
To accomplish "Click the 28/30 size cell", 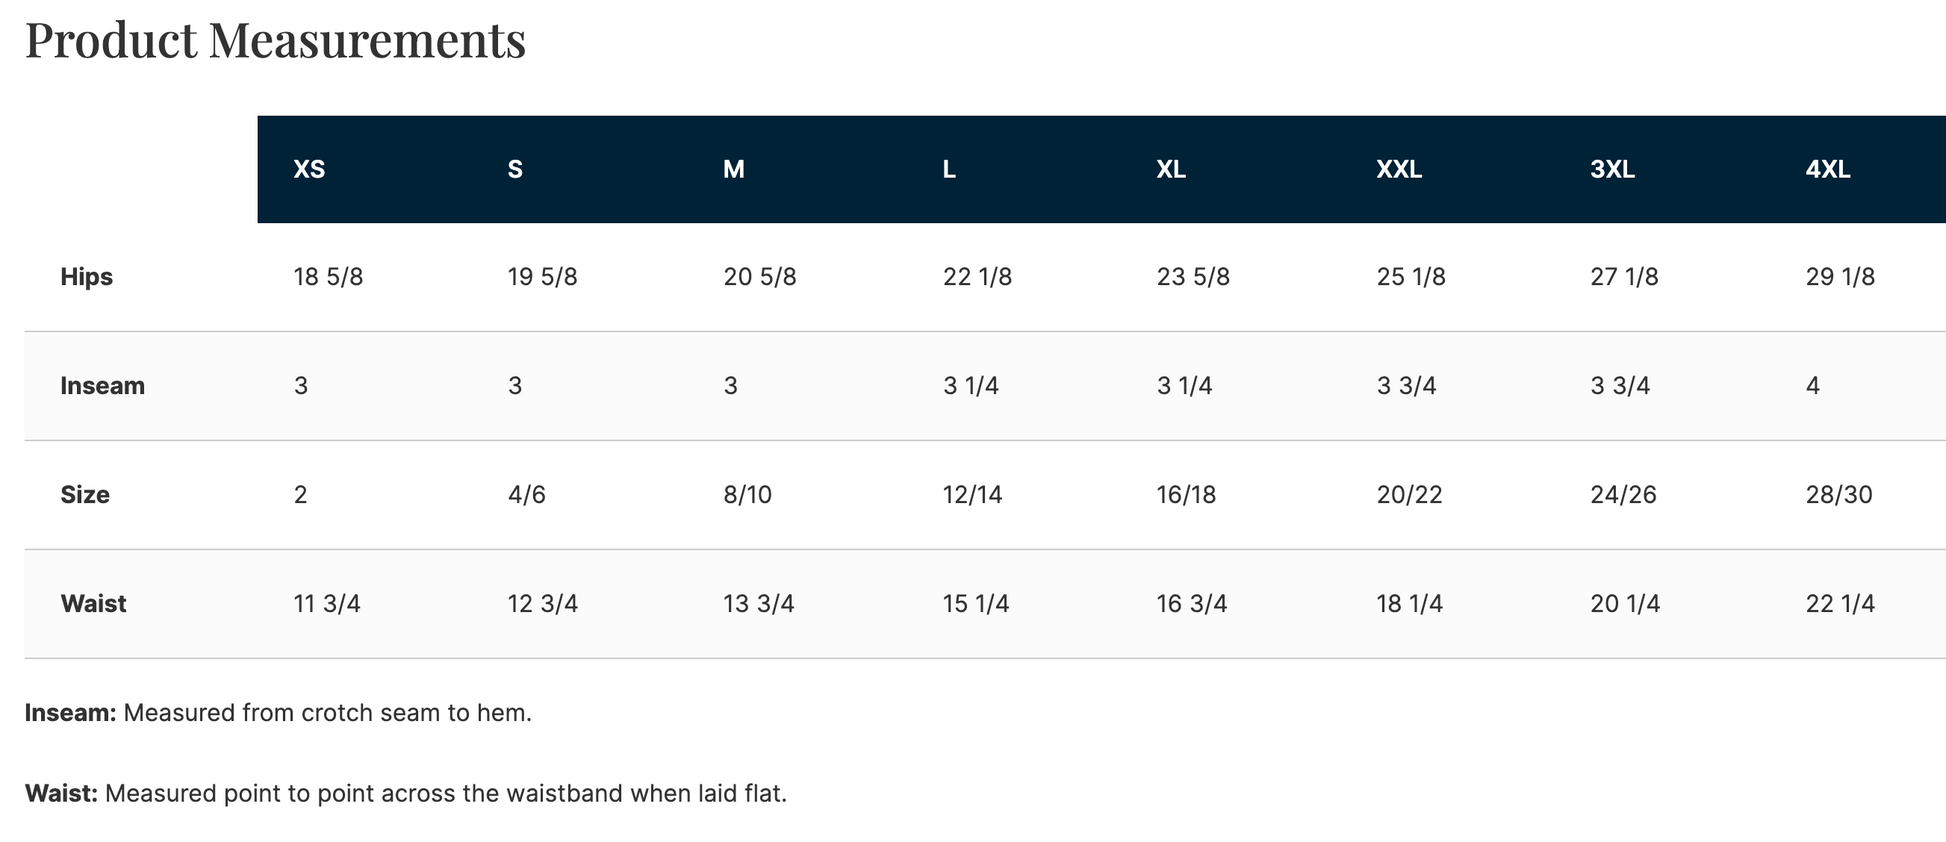I will point(1839,495).
